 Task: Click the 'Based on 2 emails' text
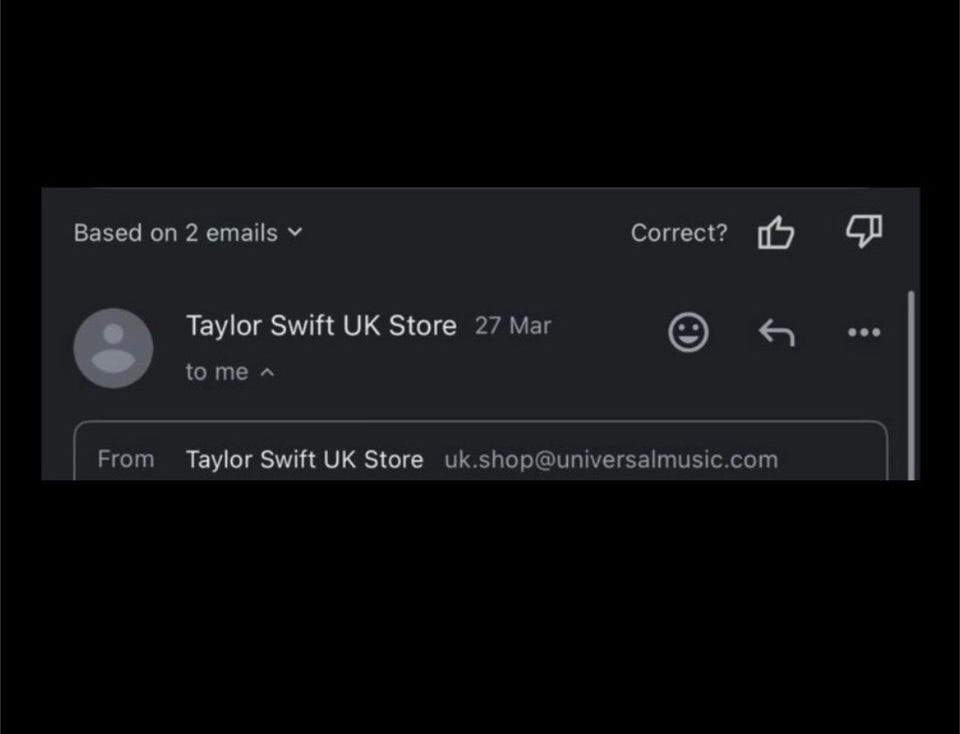coord(175,233)
